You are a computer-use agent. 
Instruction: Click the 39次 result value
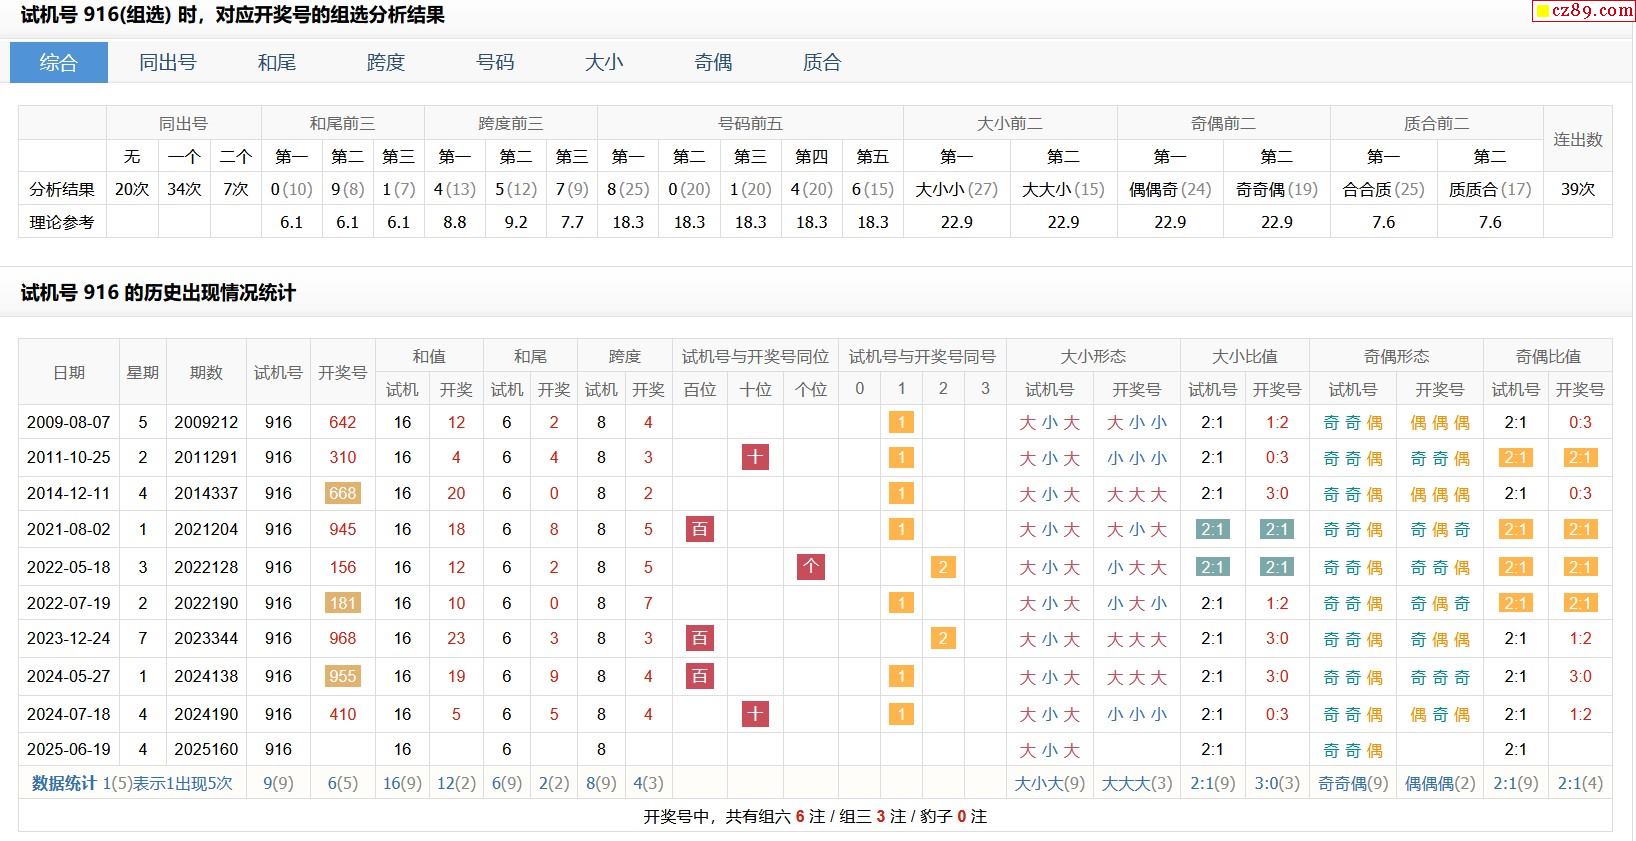pyautogui.click(x=1578, y=189)
